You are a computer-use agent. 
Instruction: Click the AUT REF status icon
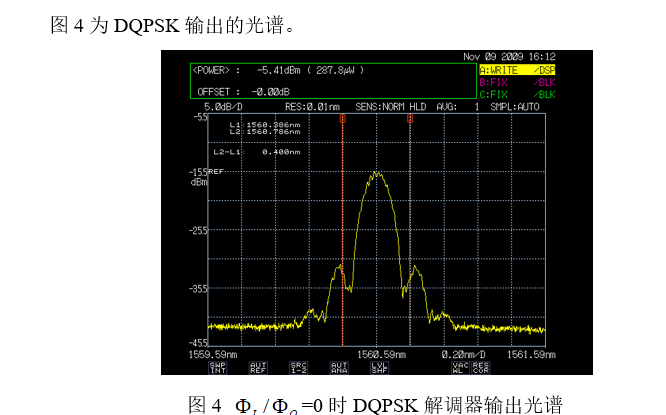click(x=258, y=368)
